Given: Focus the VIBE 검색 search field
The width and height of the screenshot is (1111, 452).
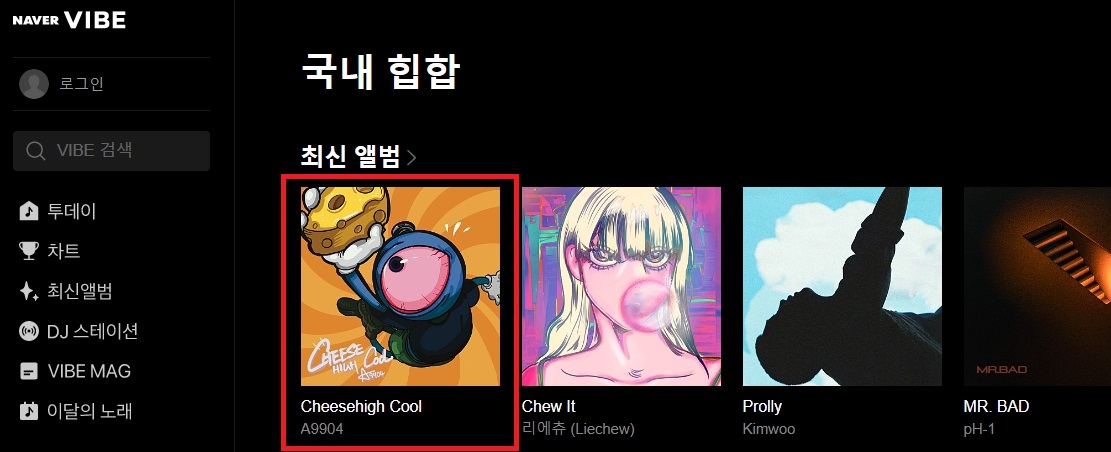Looking at the screenshot, I should pyautogui.click(x=111, y=150).
